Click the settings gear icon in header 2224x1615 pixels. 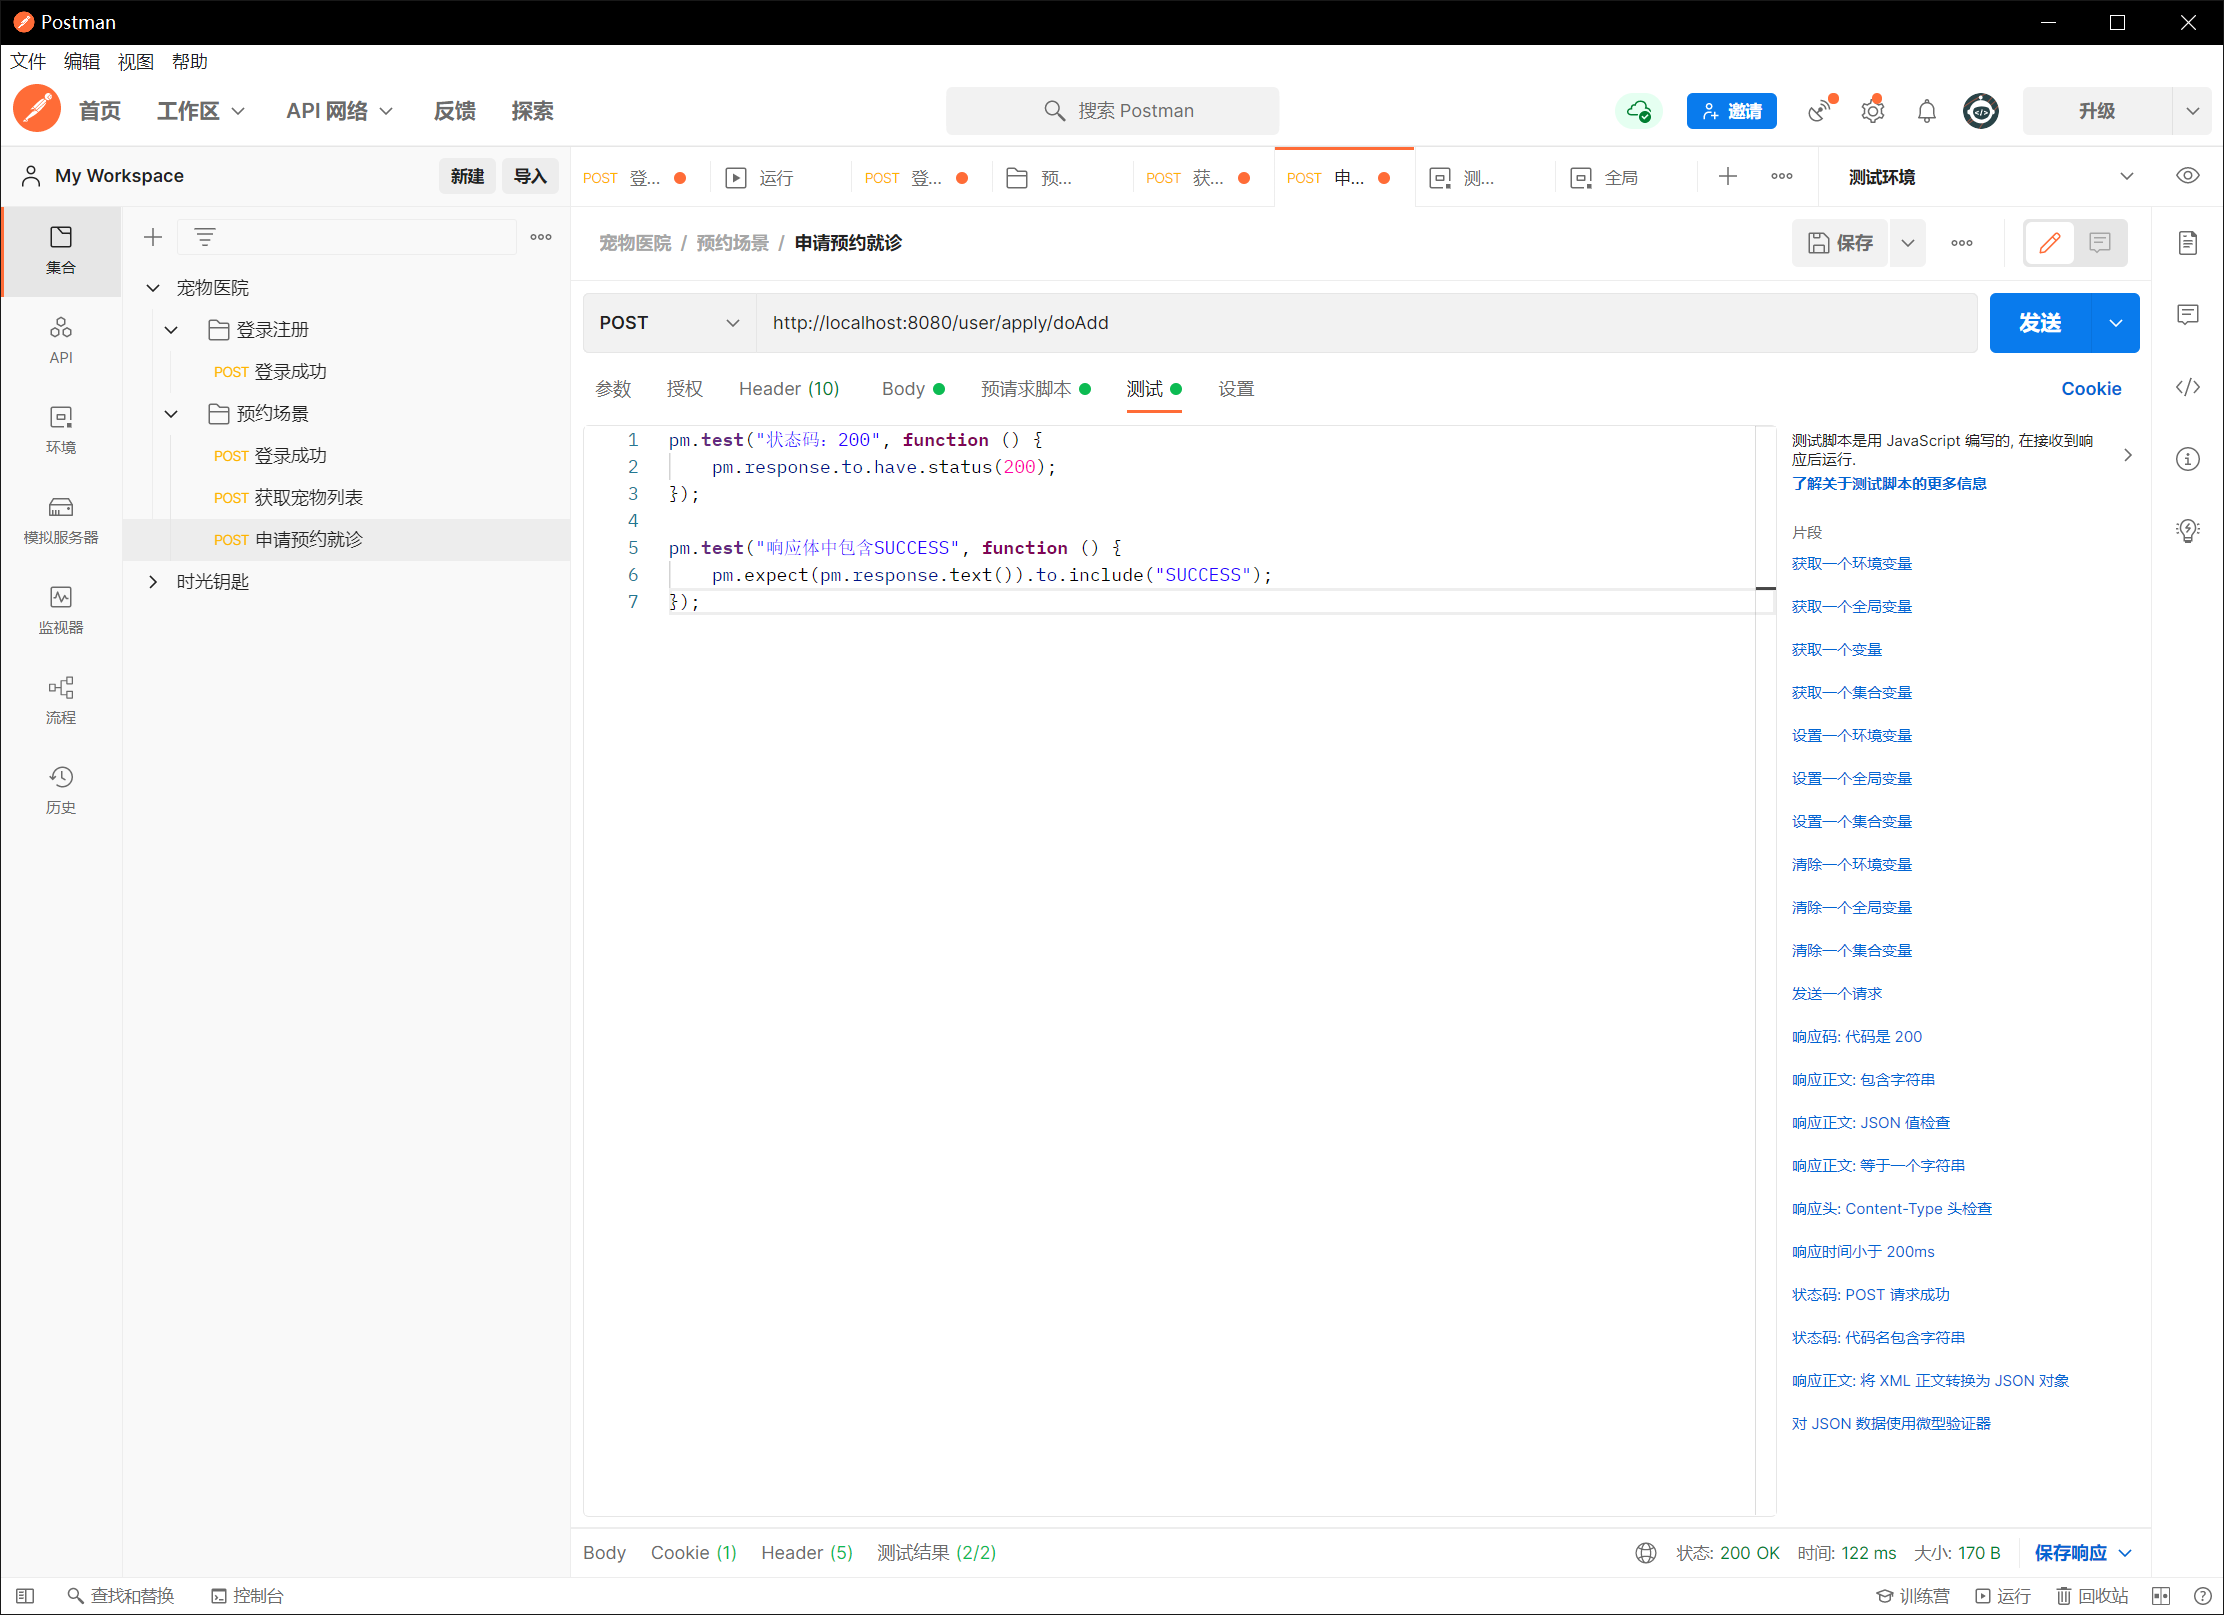click(1872, 111)
